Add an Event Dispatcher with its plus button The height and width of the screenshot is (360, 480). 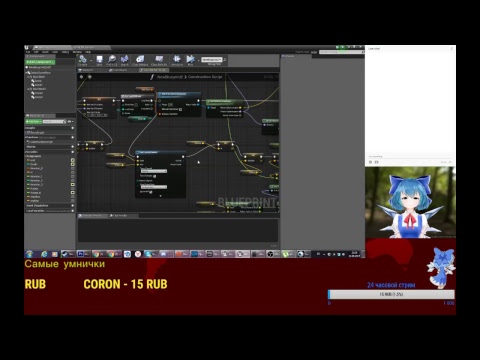[x=72, y=206]
